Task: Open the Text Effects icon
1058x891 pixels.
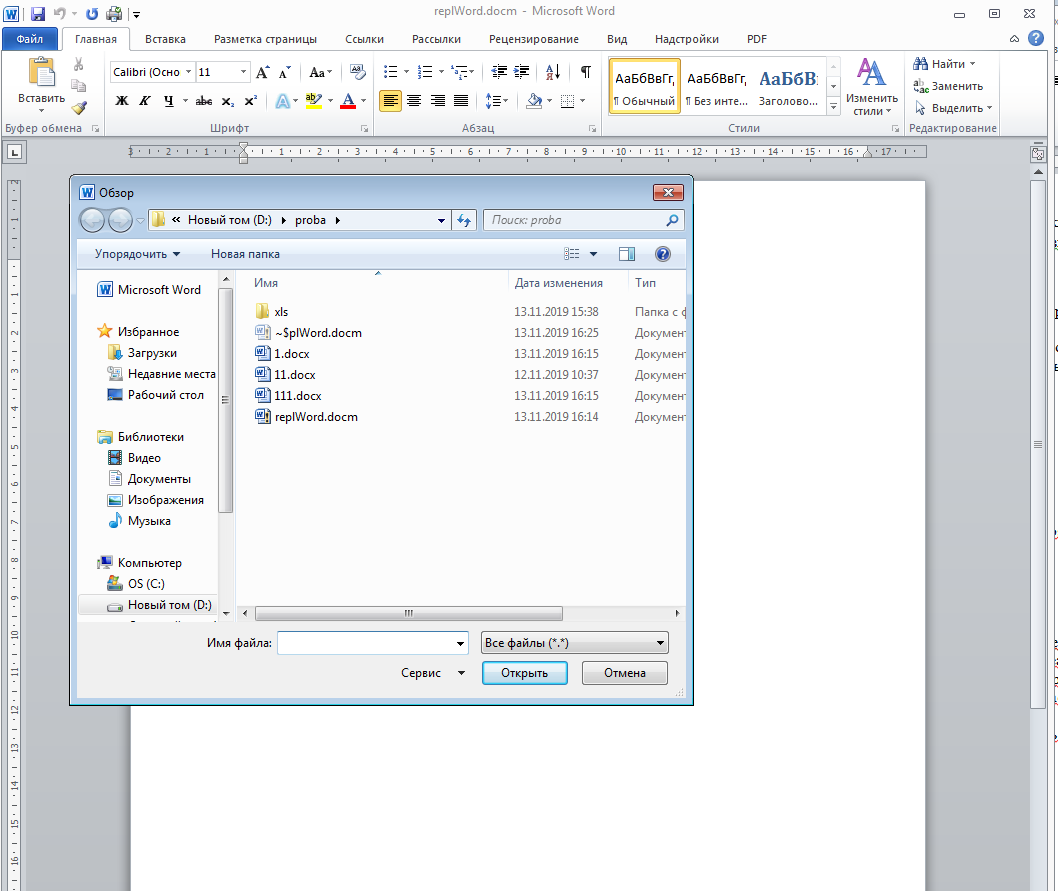Action: point(282,101)
